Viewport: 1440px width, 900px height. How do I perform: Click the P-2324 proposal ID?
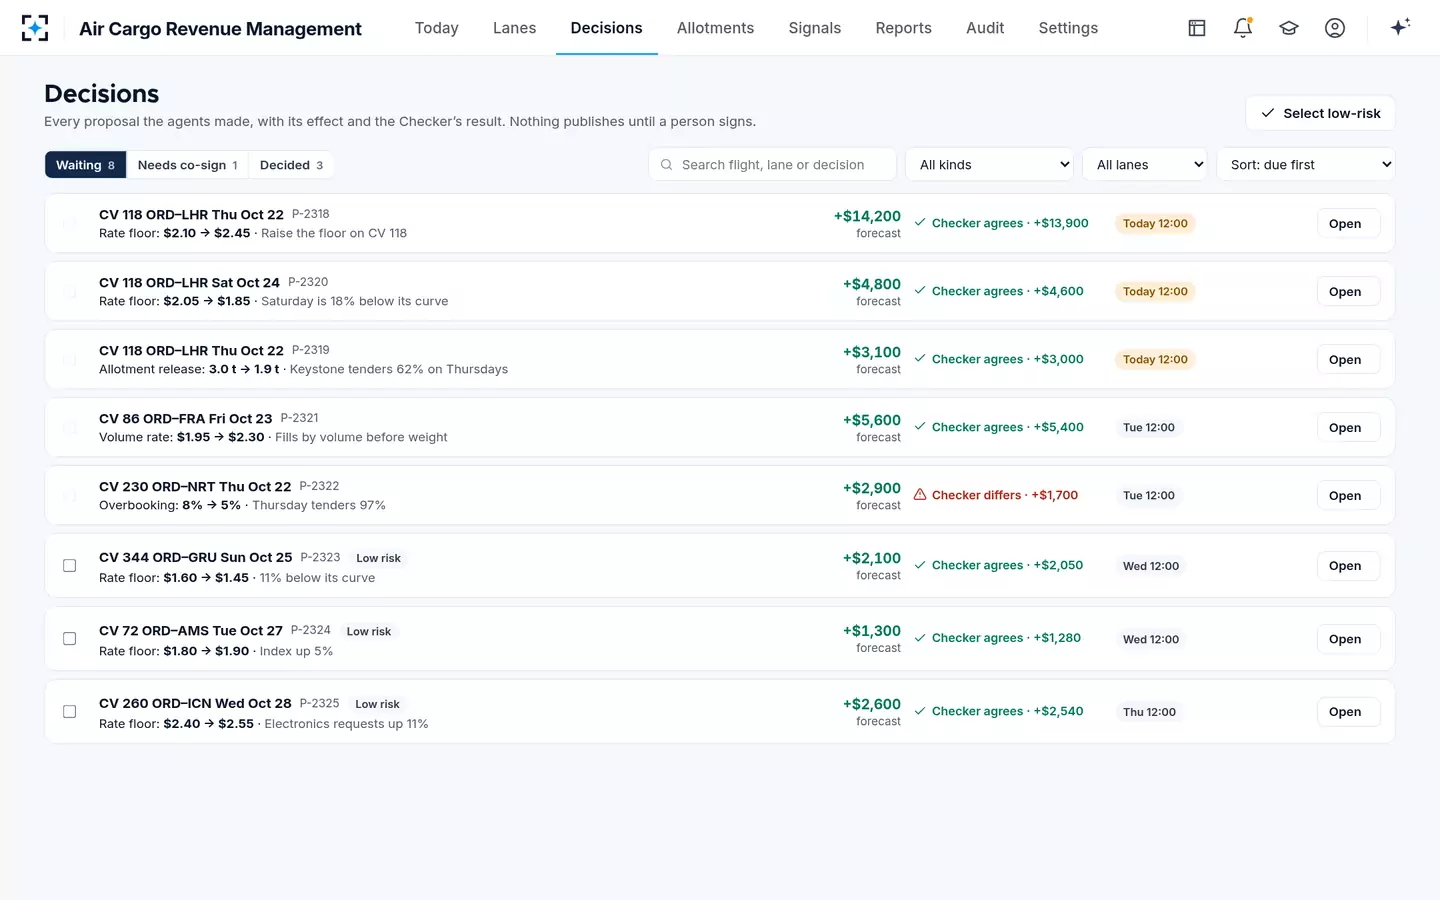[311, 630]
